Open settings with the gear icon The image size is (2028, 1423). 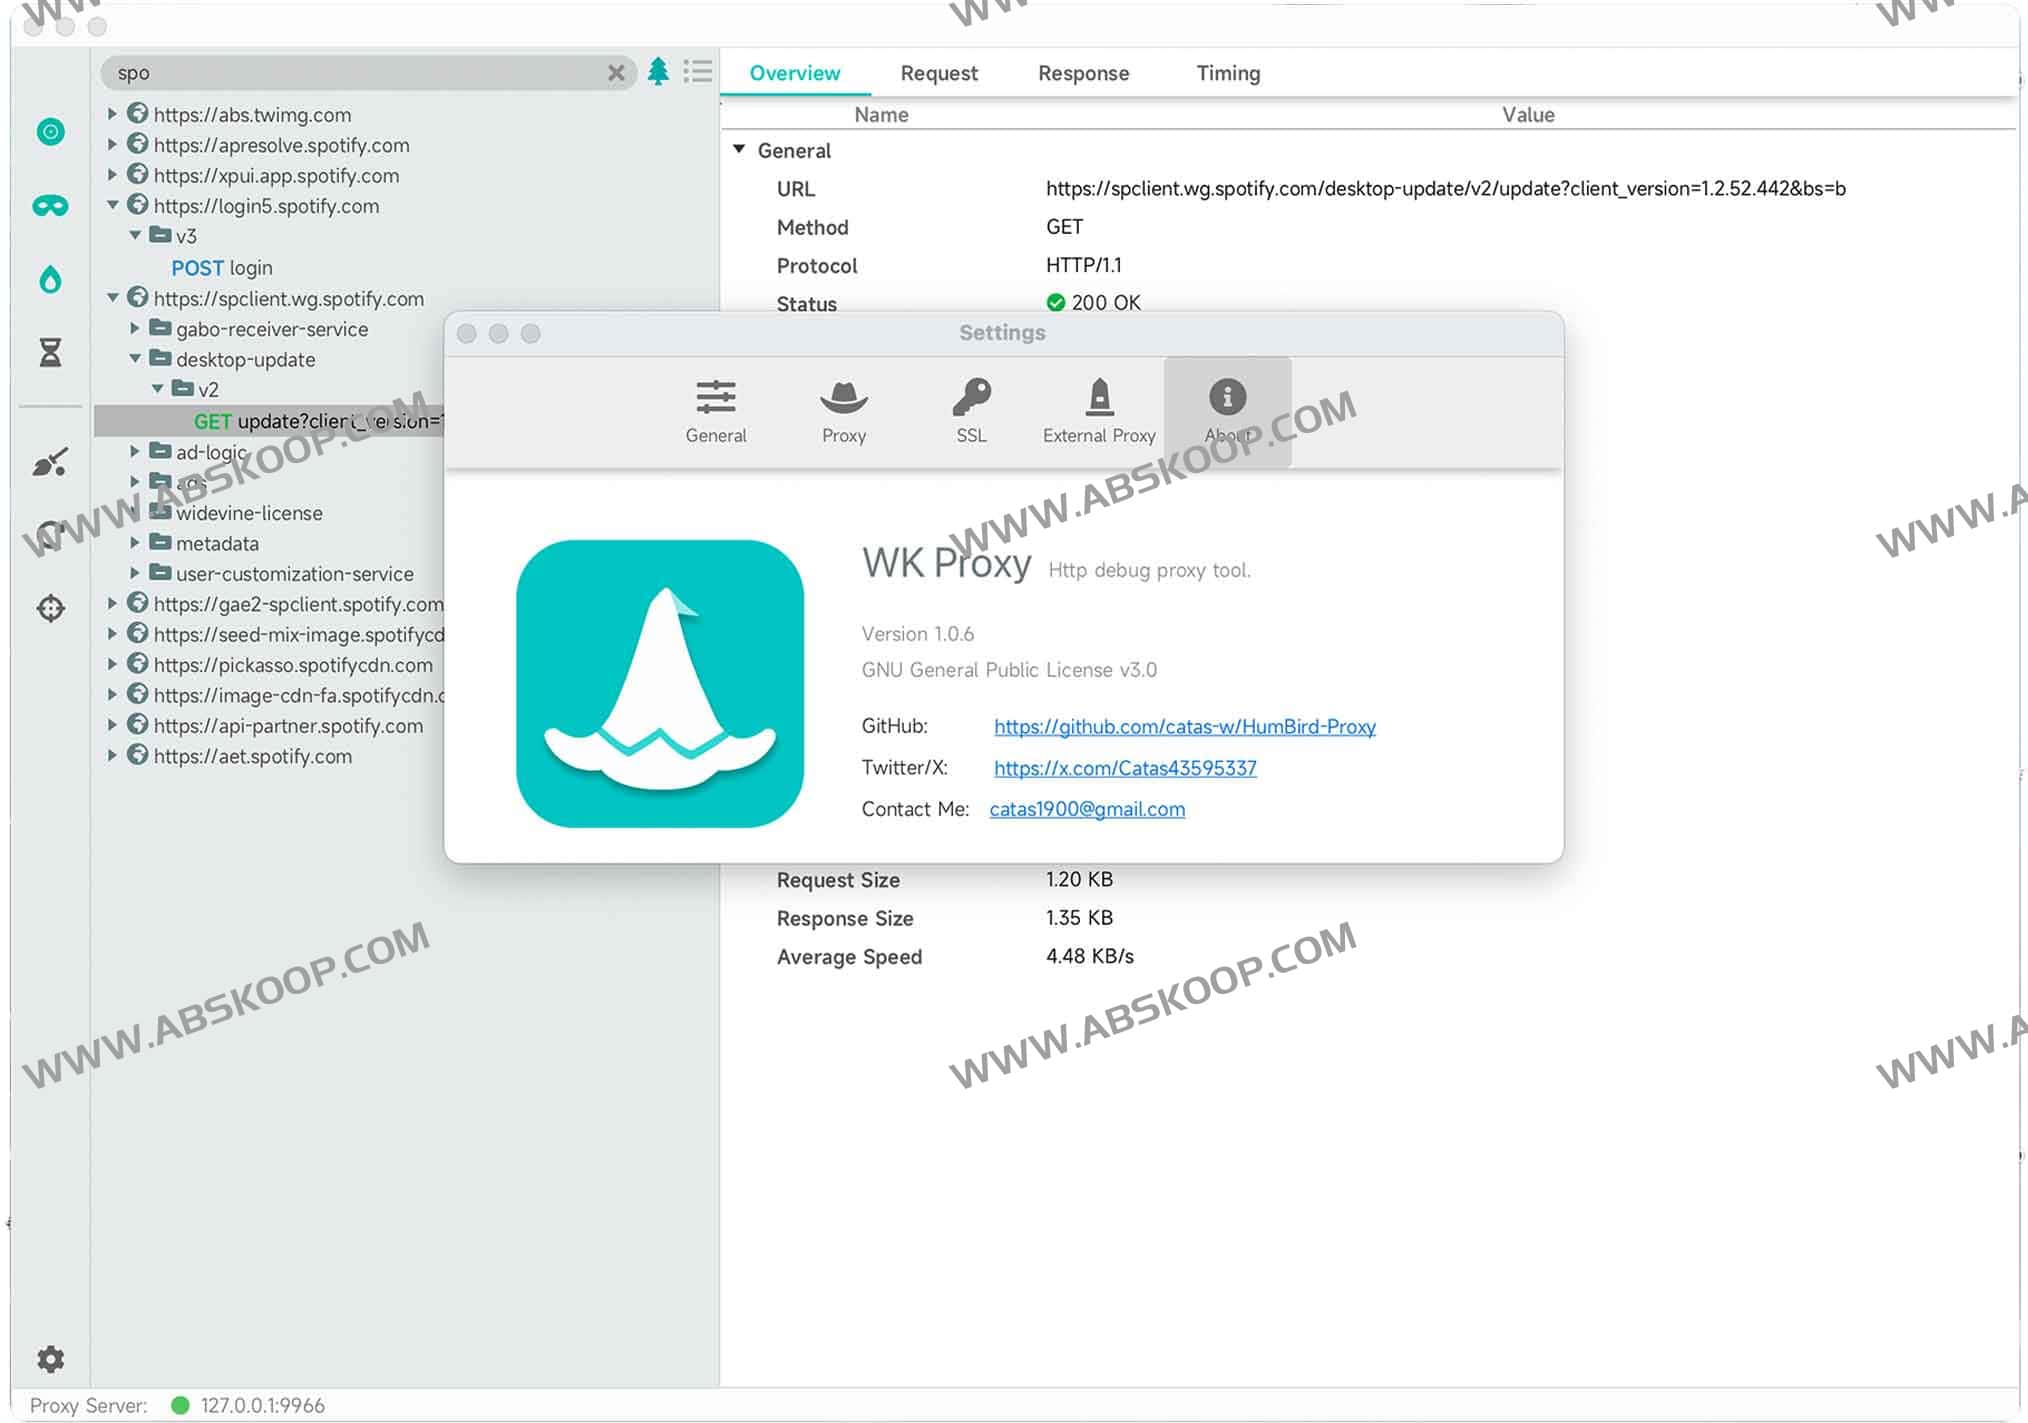coord(50,1358)
